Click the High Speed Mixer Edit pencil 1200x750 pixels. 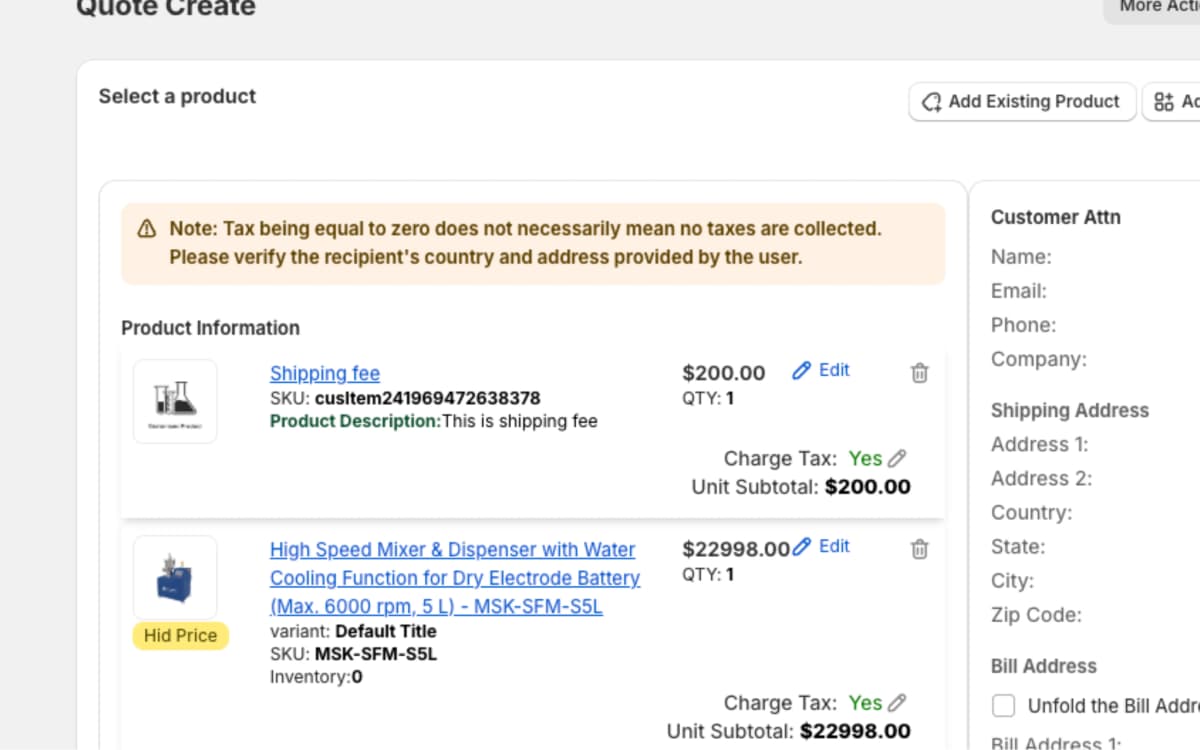pos(801,547)
